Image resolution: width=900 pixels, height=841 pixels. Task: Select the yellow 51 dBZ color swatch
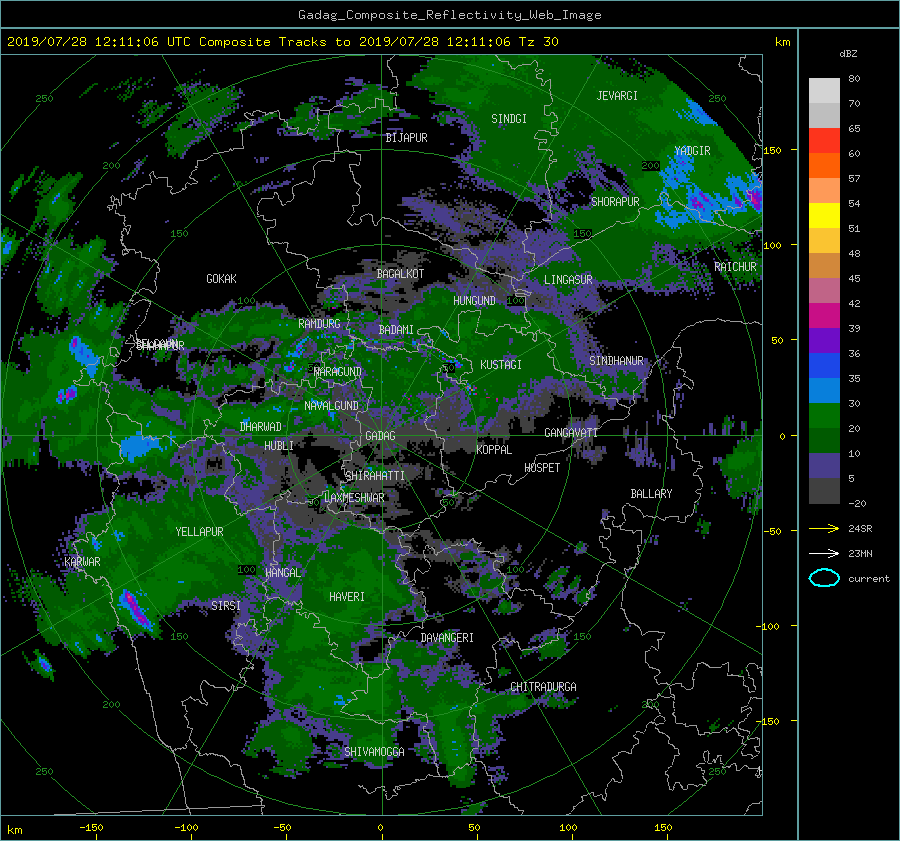[x=824, y=215]
